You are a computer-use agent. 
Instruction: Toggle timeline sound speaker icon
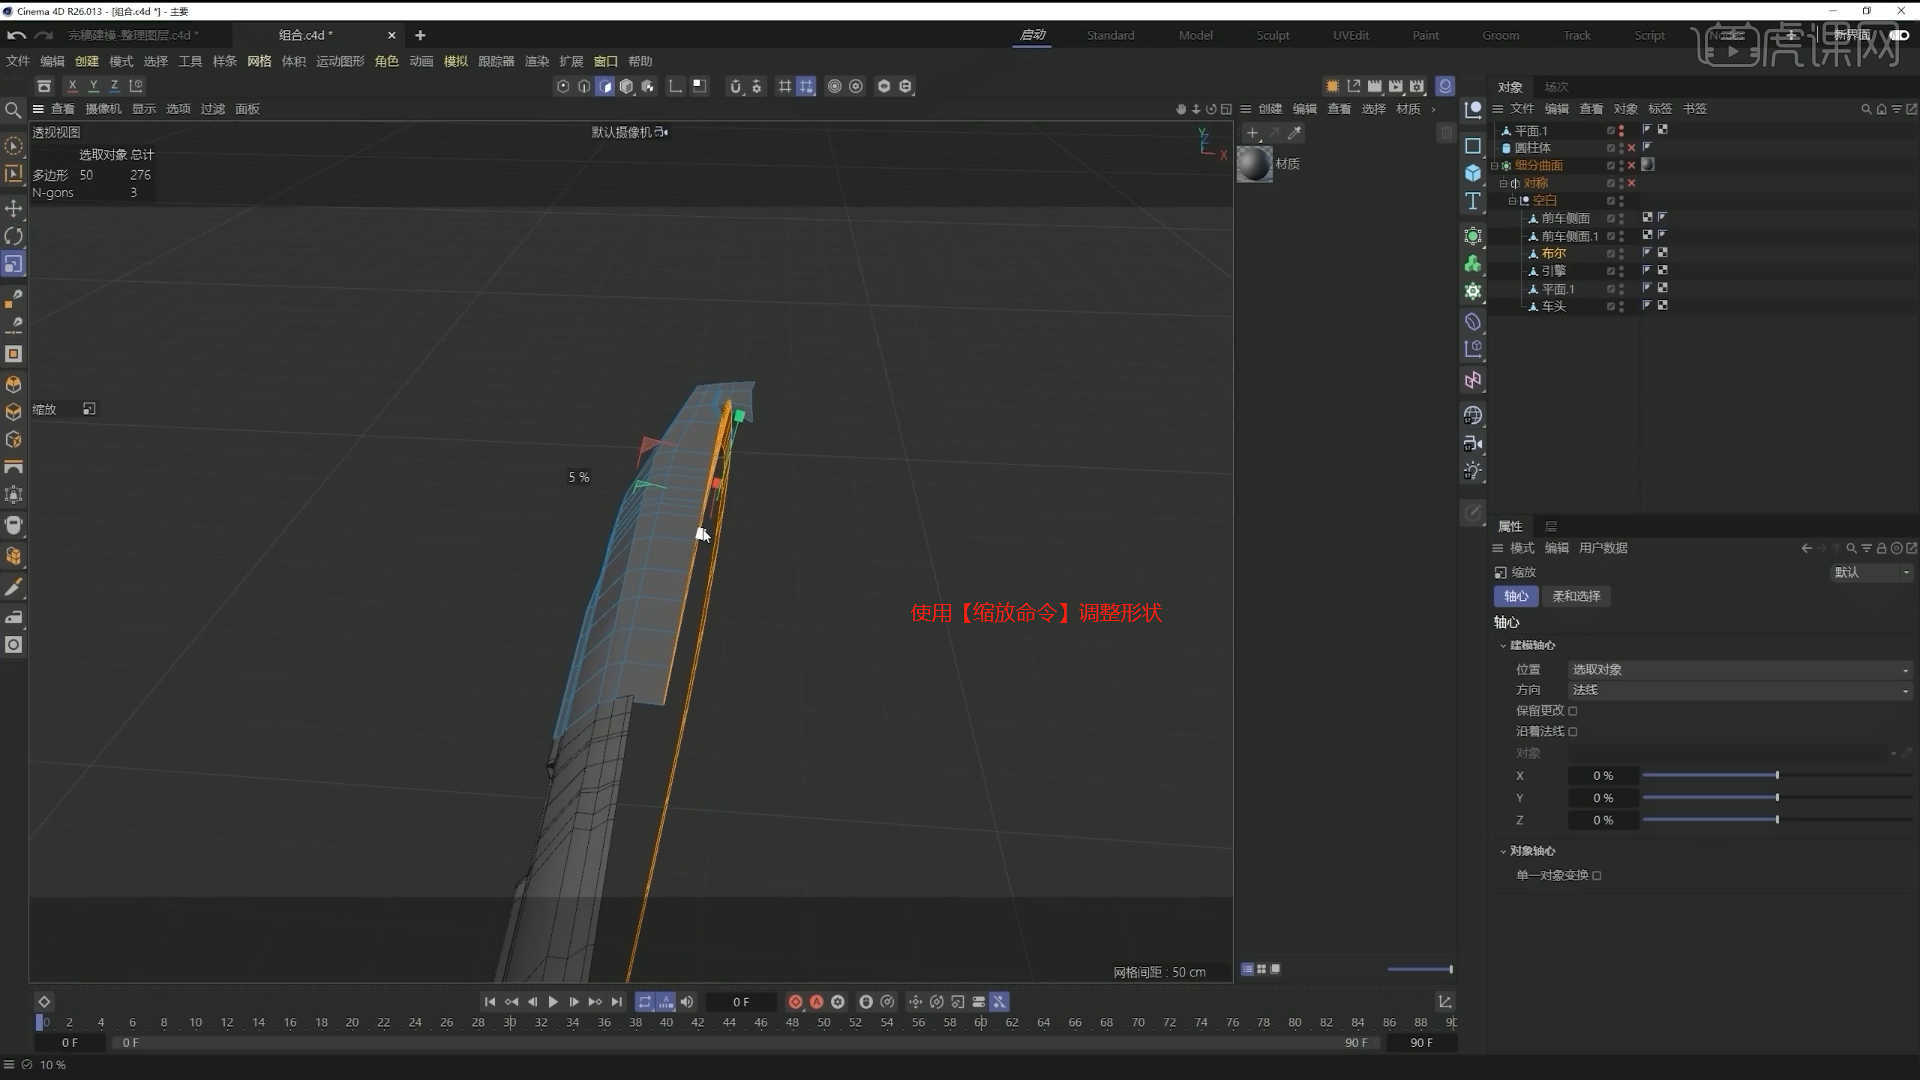coord(687,1002)
